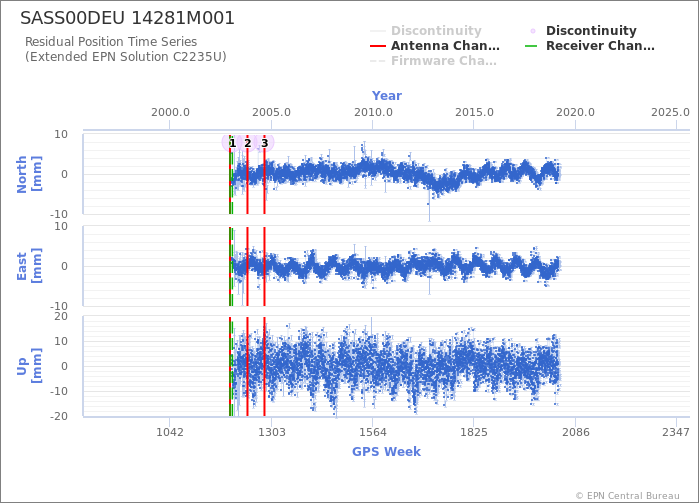
Task: Click the chart title SASS00DEU 14281M001
Action: 127,18
